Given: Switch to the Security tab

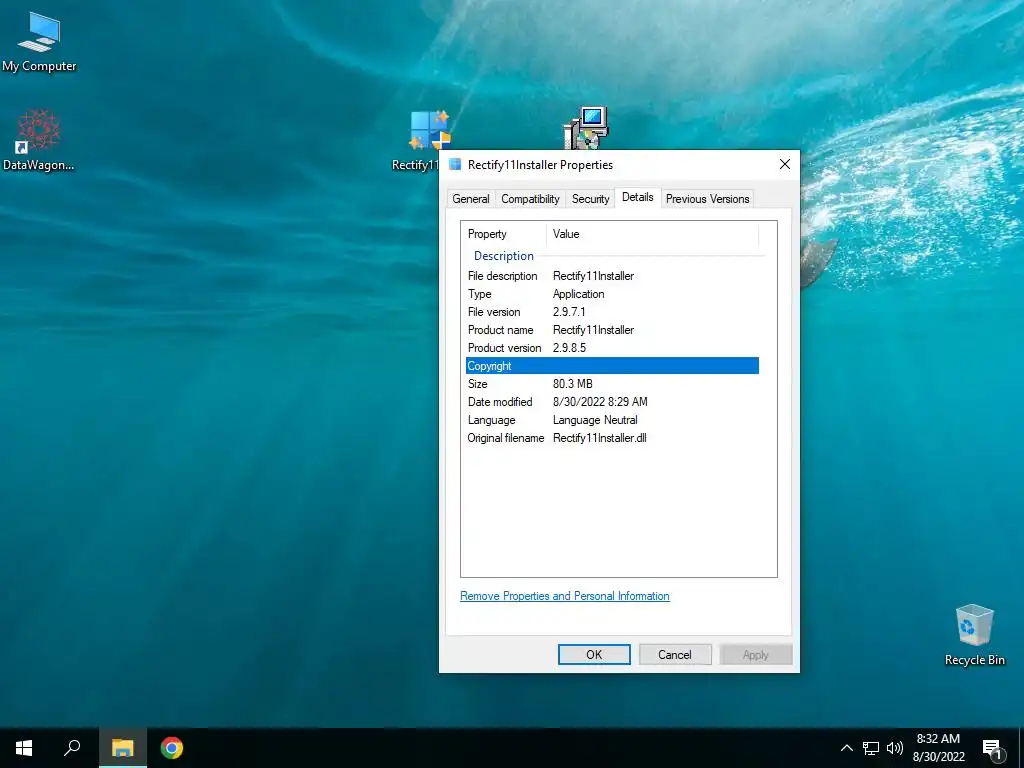Looking at the screenshot, I should coord(590,199).
